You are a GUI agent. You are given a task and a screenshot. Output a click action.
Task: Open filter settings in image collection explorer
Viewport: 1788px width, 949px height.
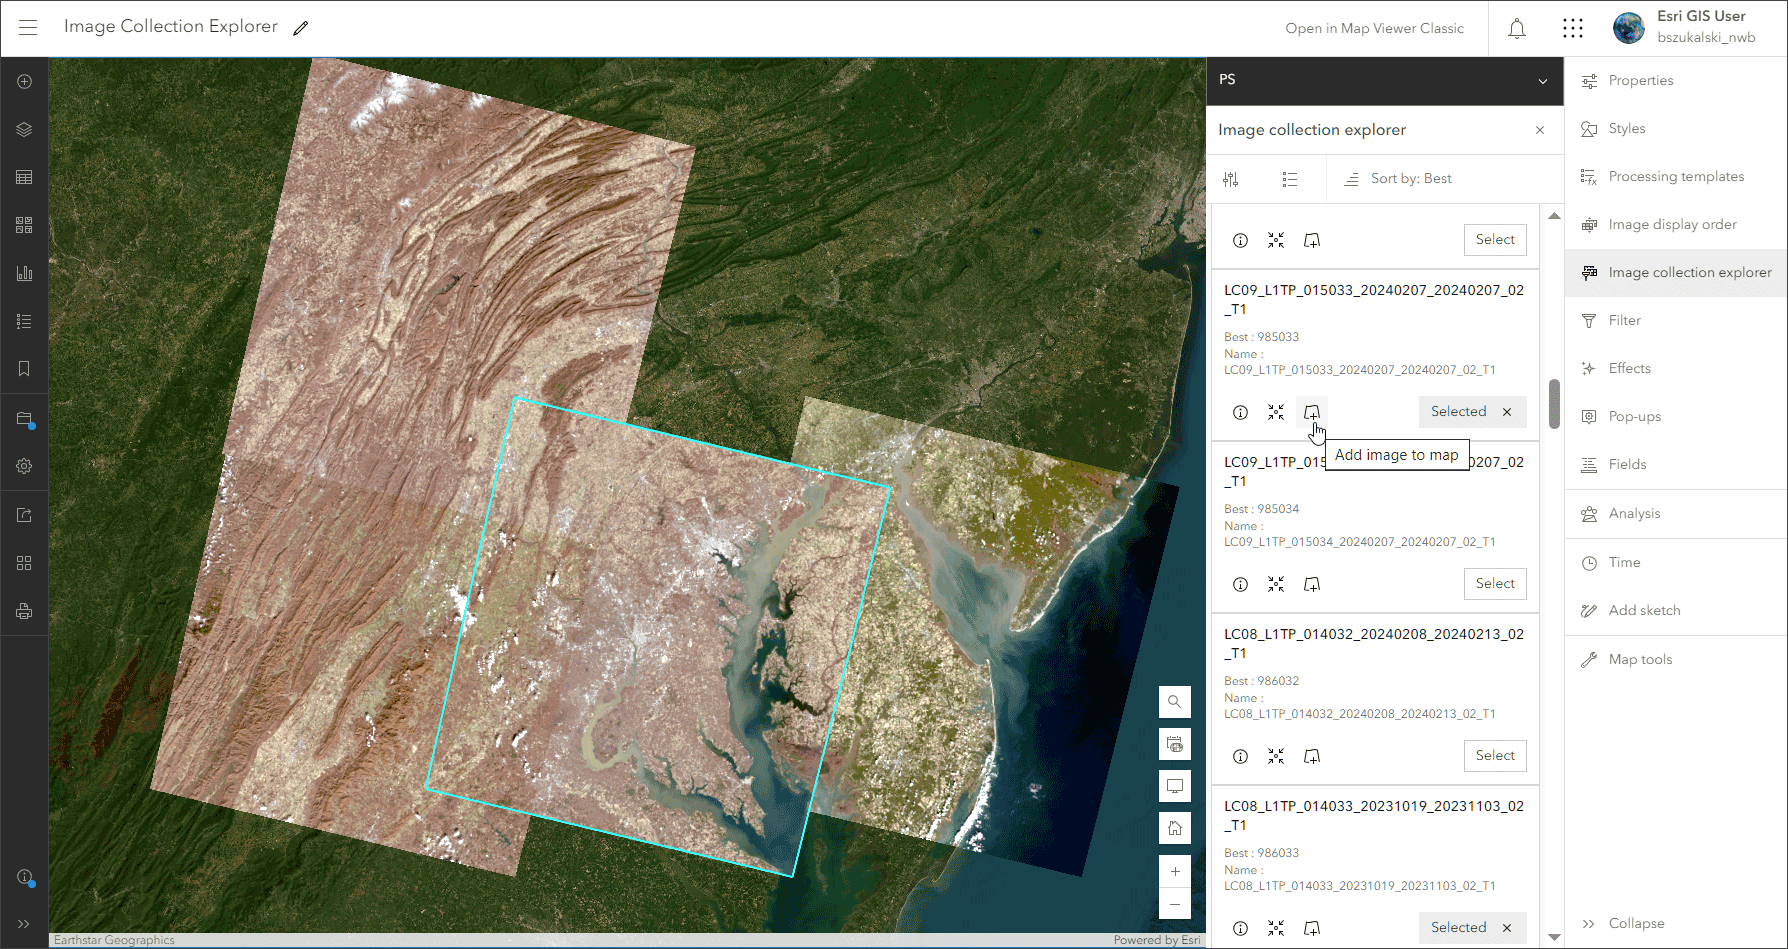tap(1231, 179)
